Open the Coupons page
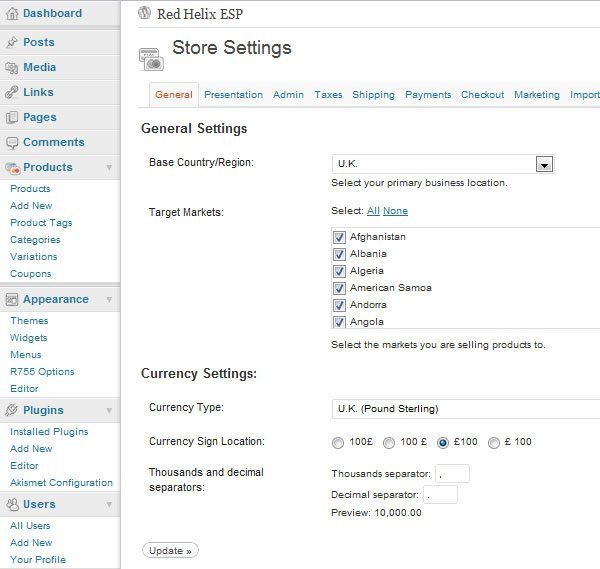 click(x=31, y=274)
